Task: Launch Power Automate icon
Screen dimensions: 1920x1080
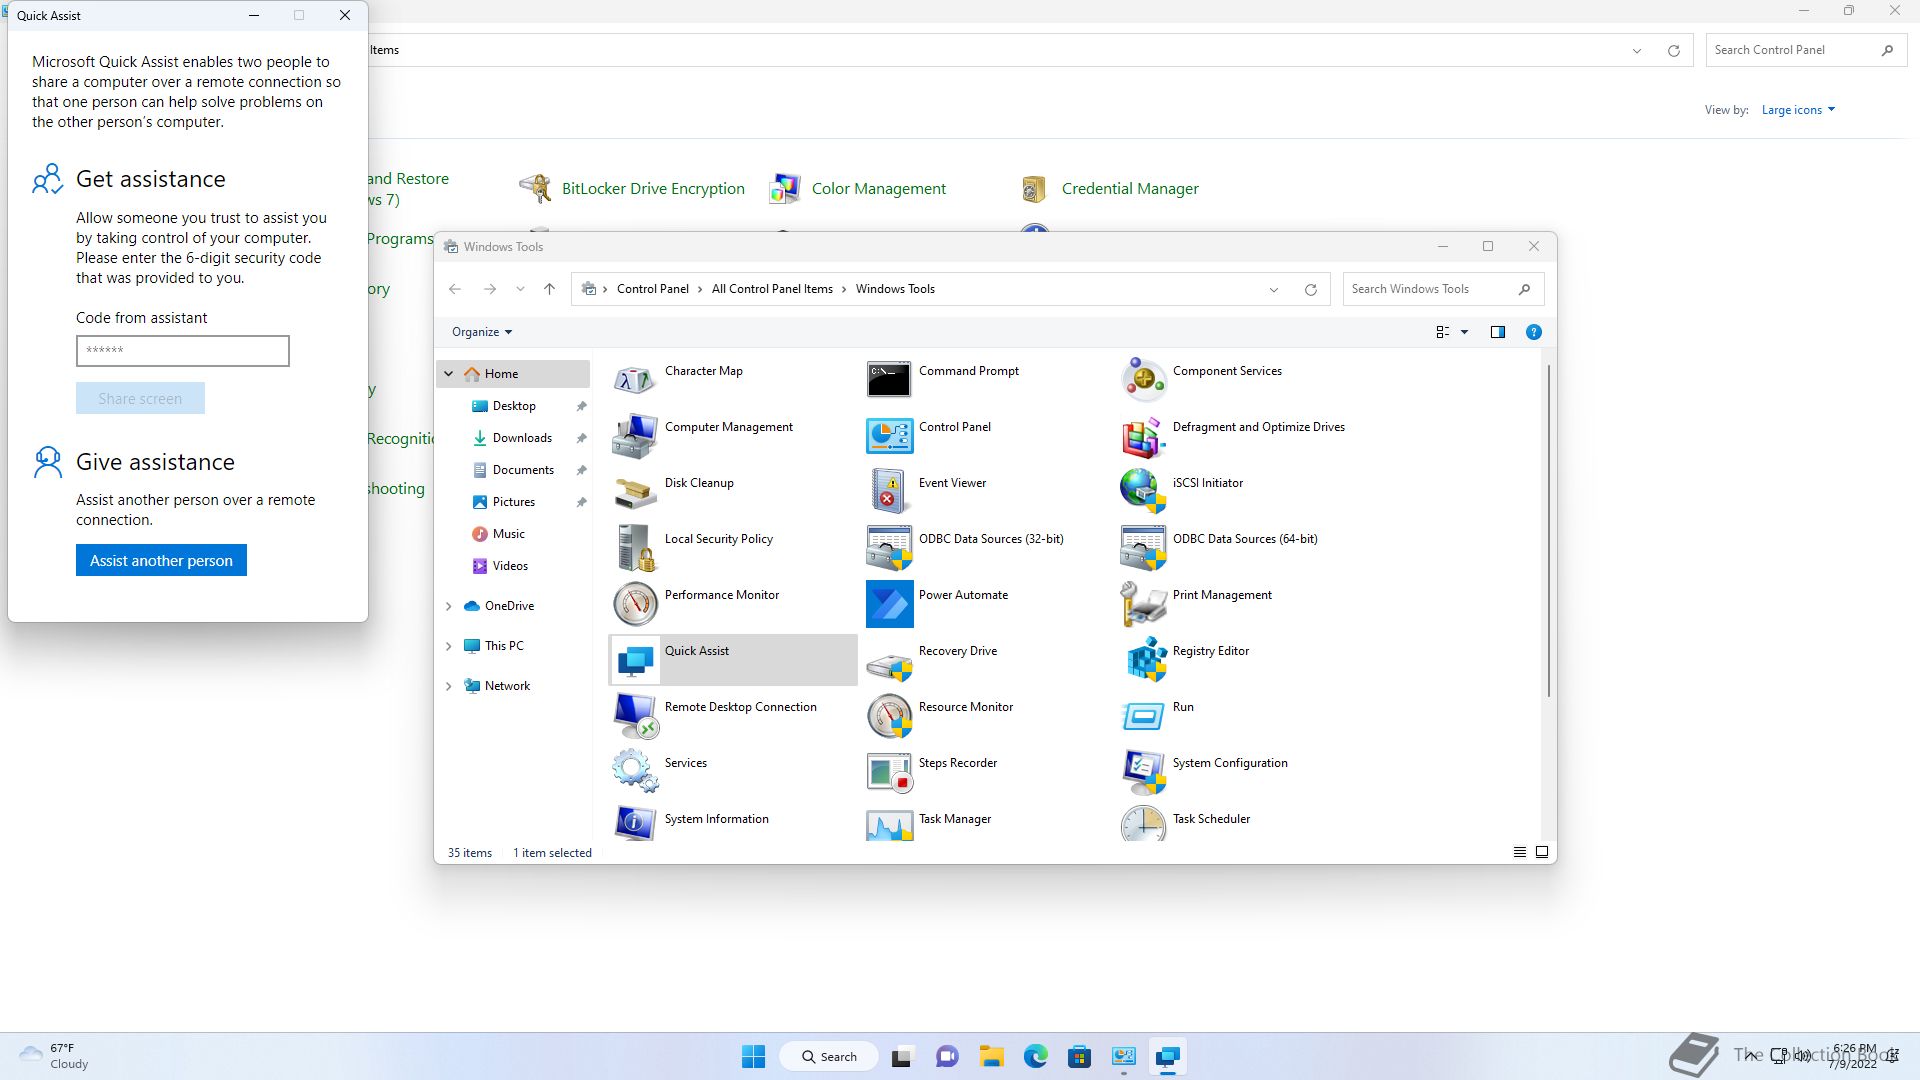Action: (889, 603)
